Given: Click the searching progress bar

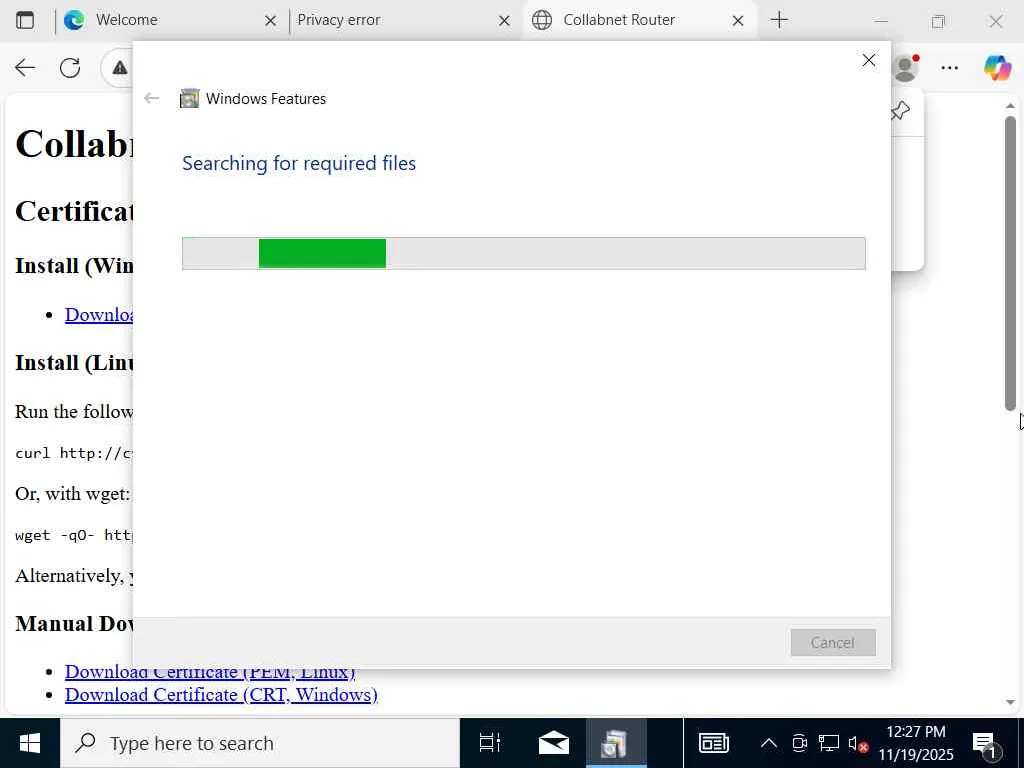Looking at the screenshot, I should 524,253.
